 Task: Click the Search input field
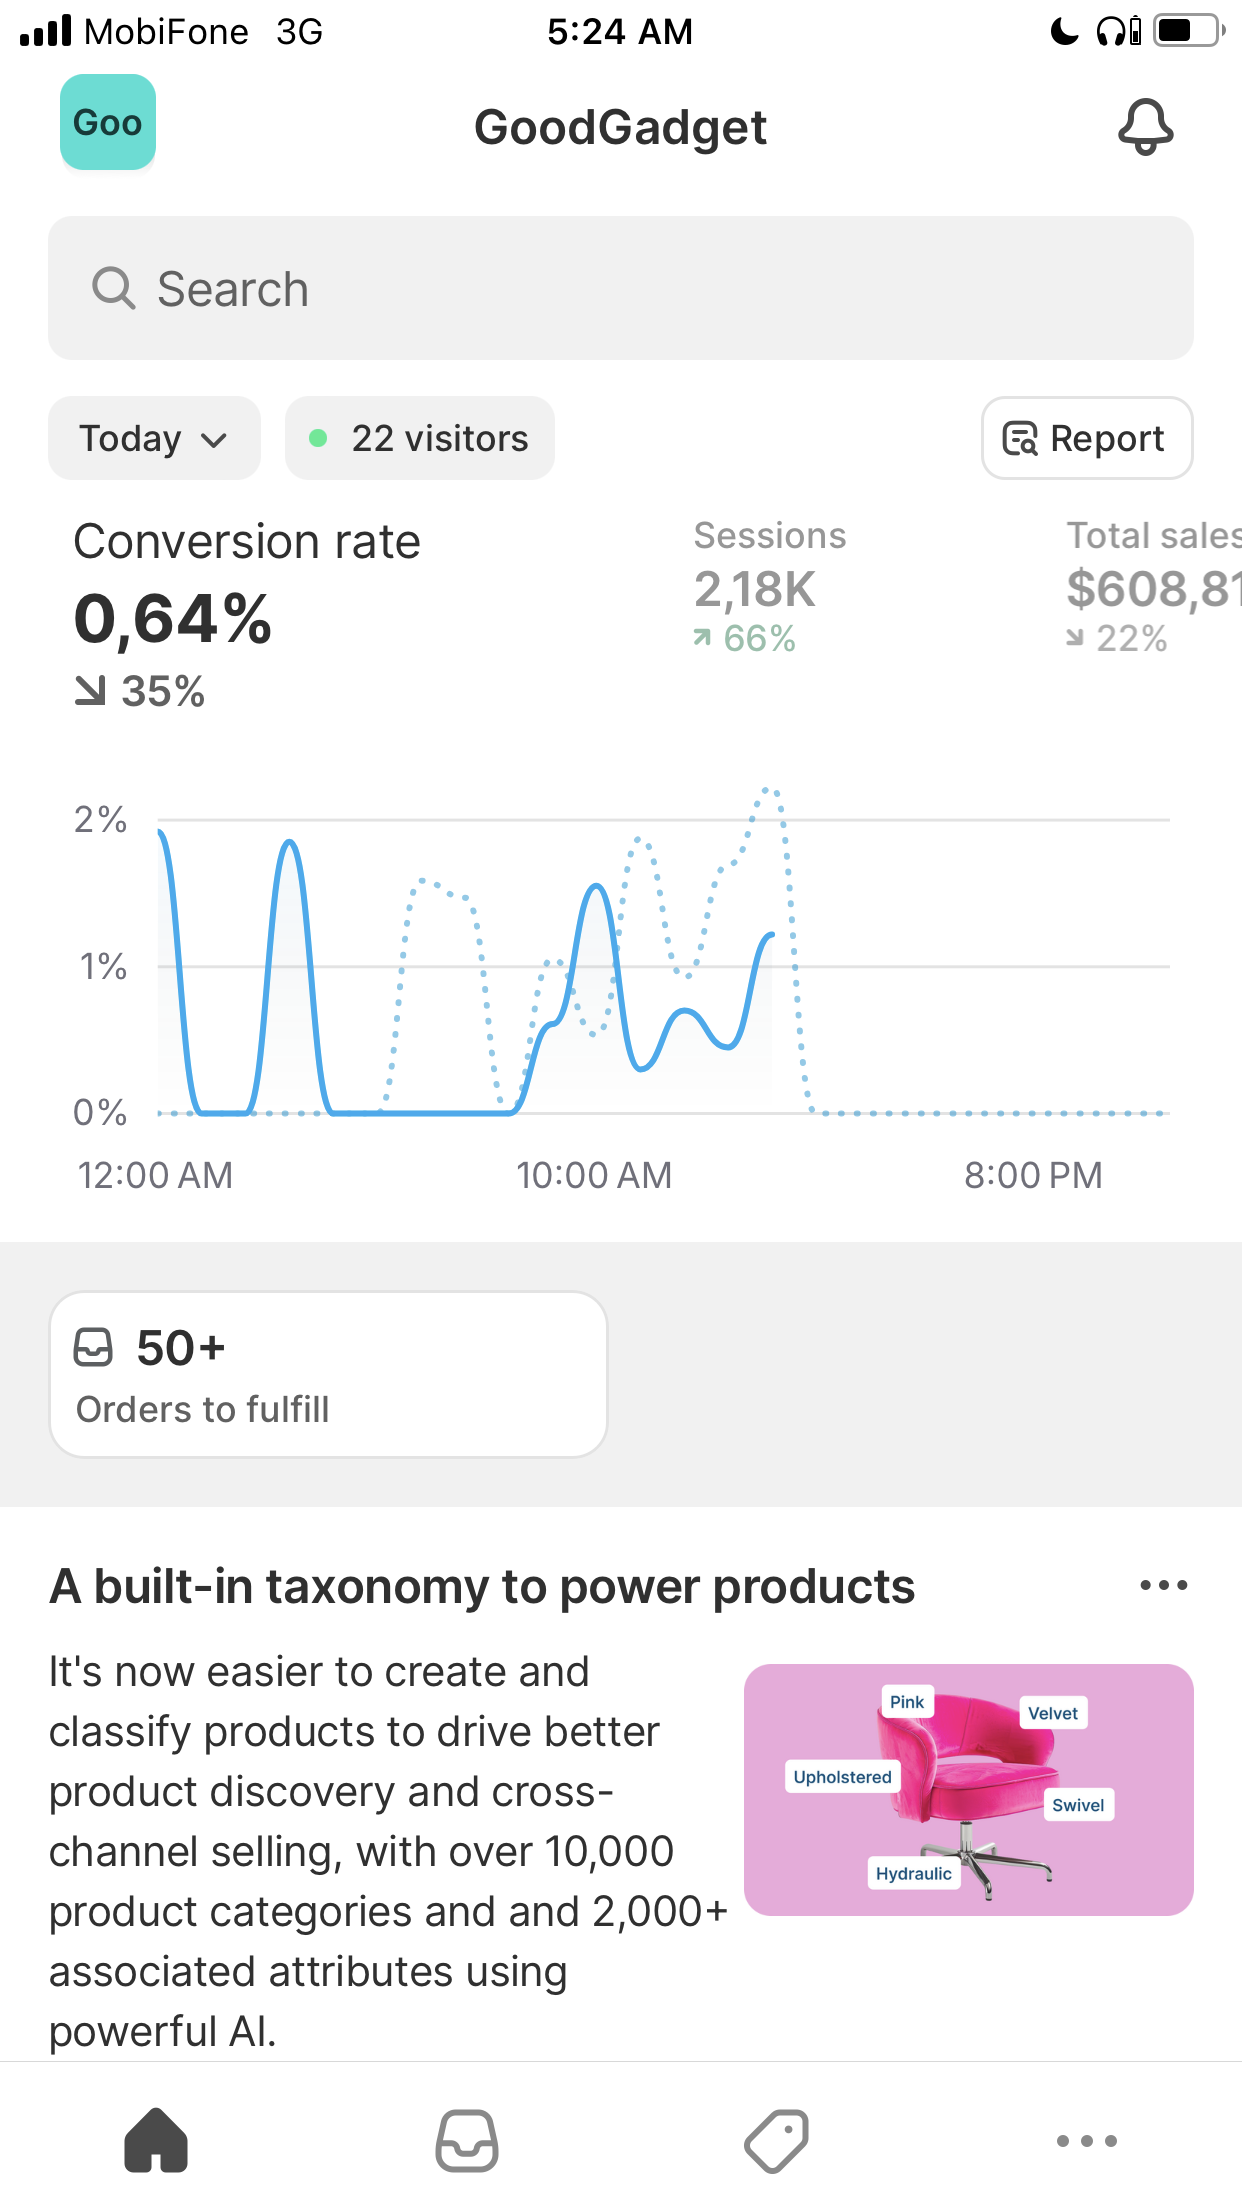pyautogui.click(x=621, y=288)
